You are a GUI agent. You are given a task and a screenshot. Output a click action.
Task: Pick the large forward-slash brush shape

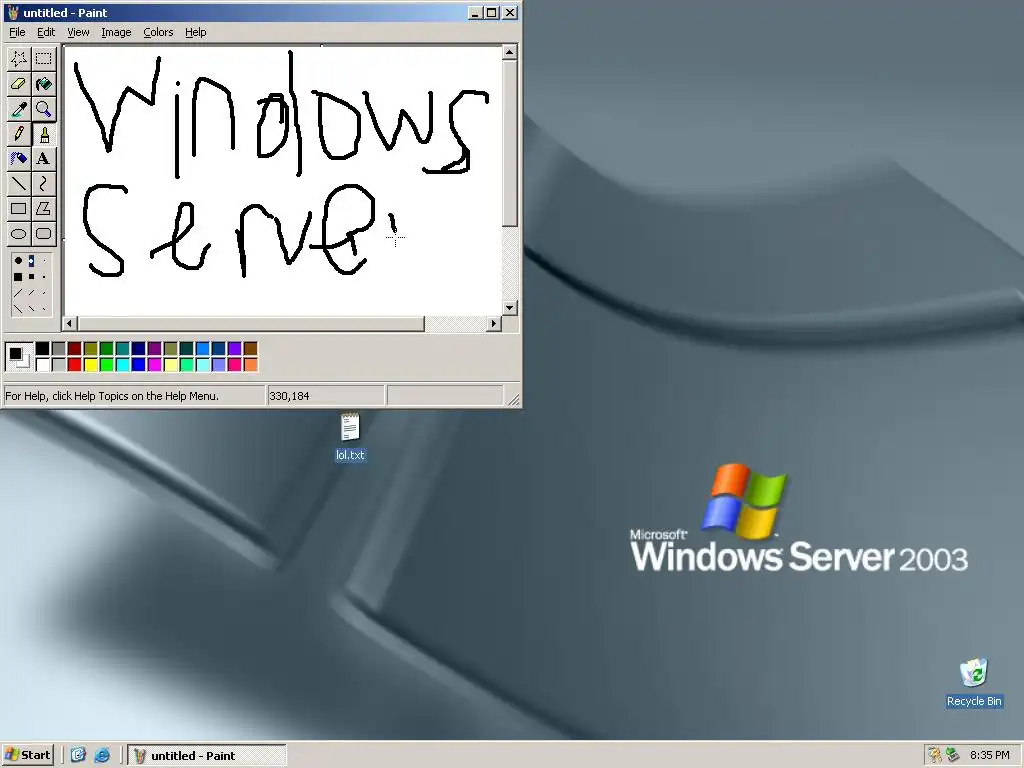tap(18, 293)
